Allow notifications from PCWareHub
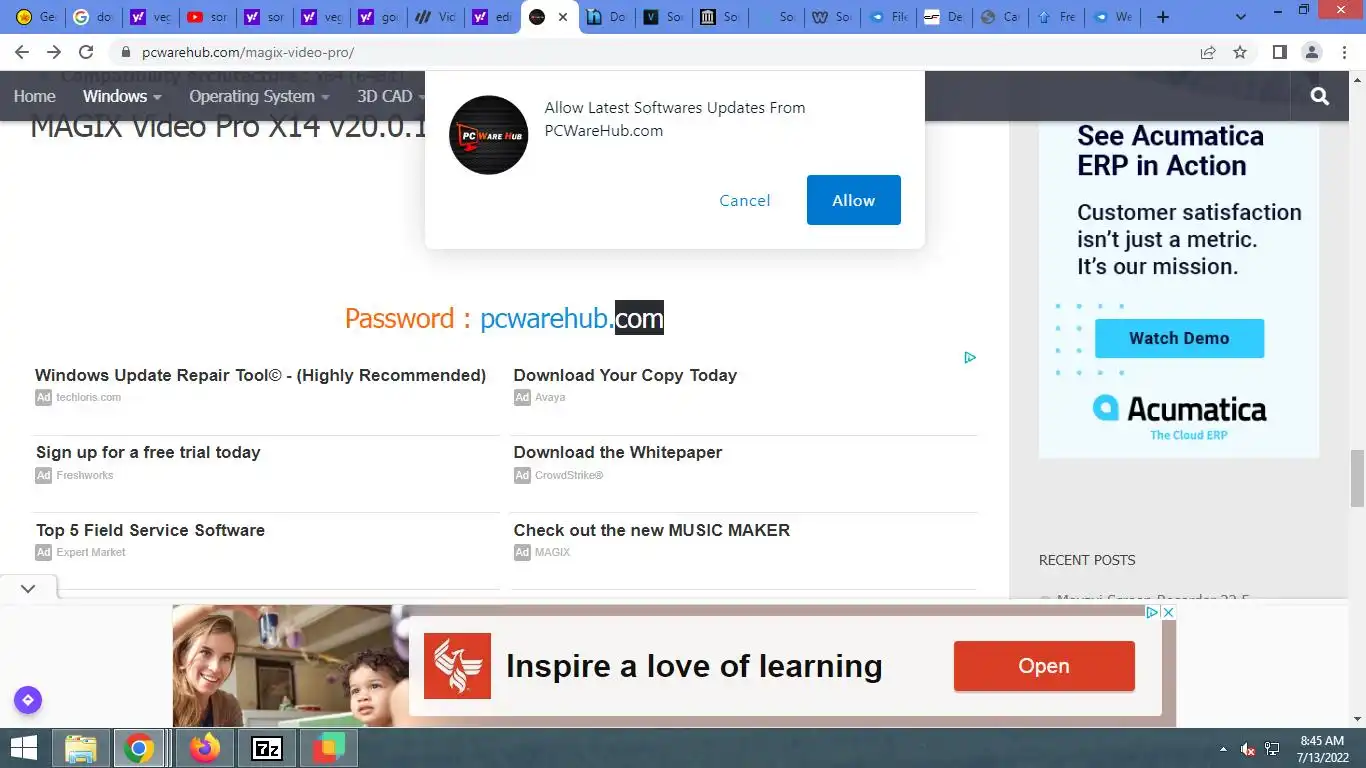Image resolution: width=1366 pixels, height=768 pixels. 854,200
